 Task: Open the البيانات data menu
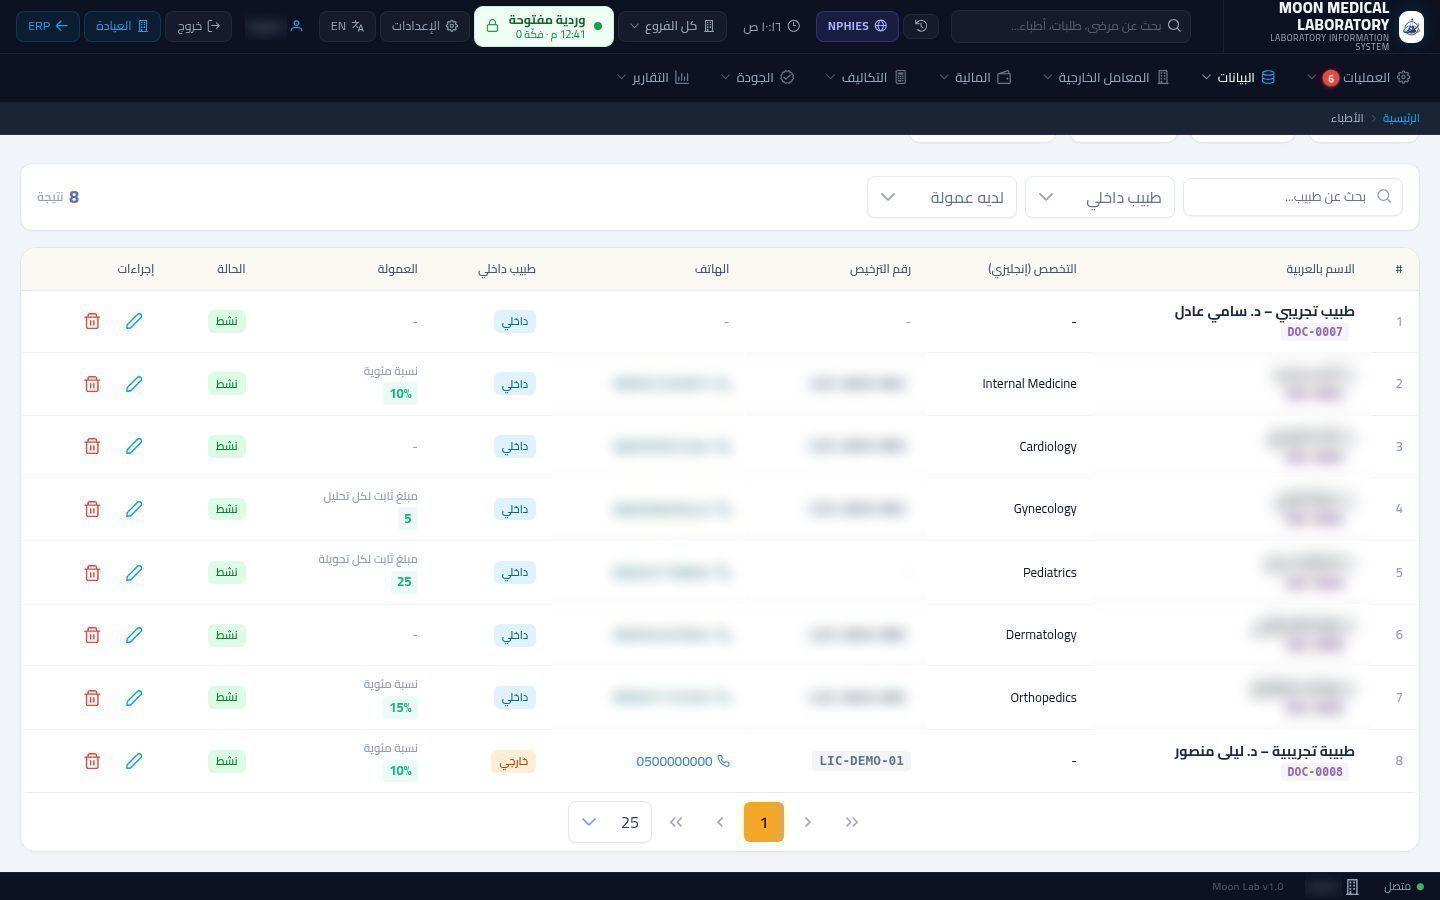click(x=1238, y=77)
